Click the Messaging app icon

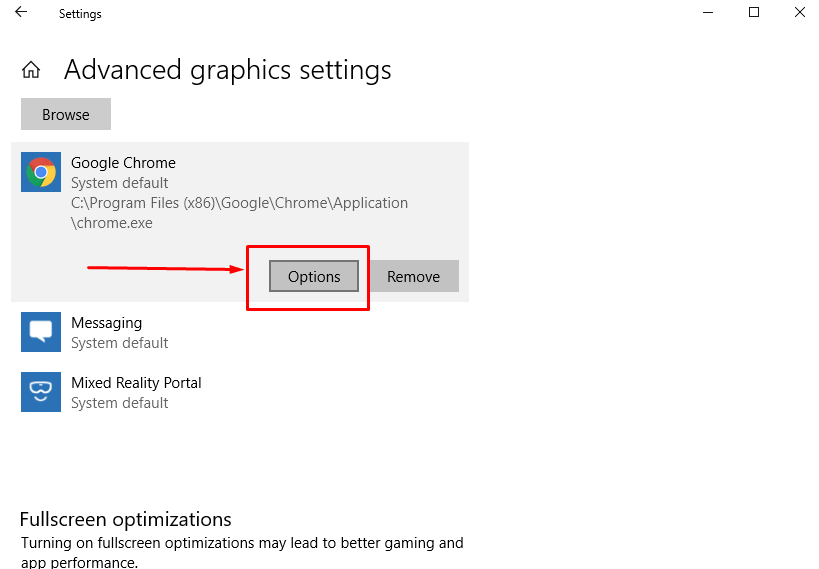[x=41, y=332]
